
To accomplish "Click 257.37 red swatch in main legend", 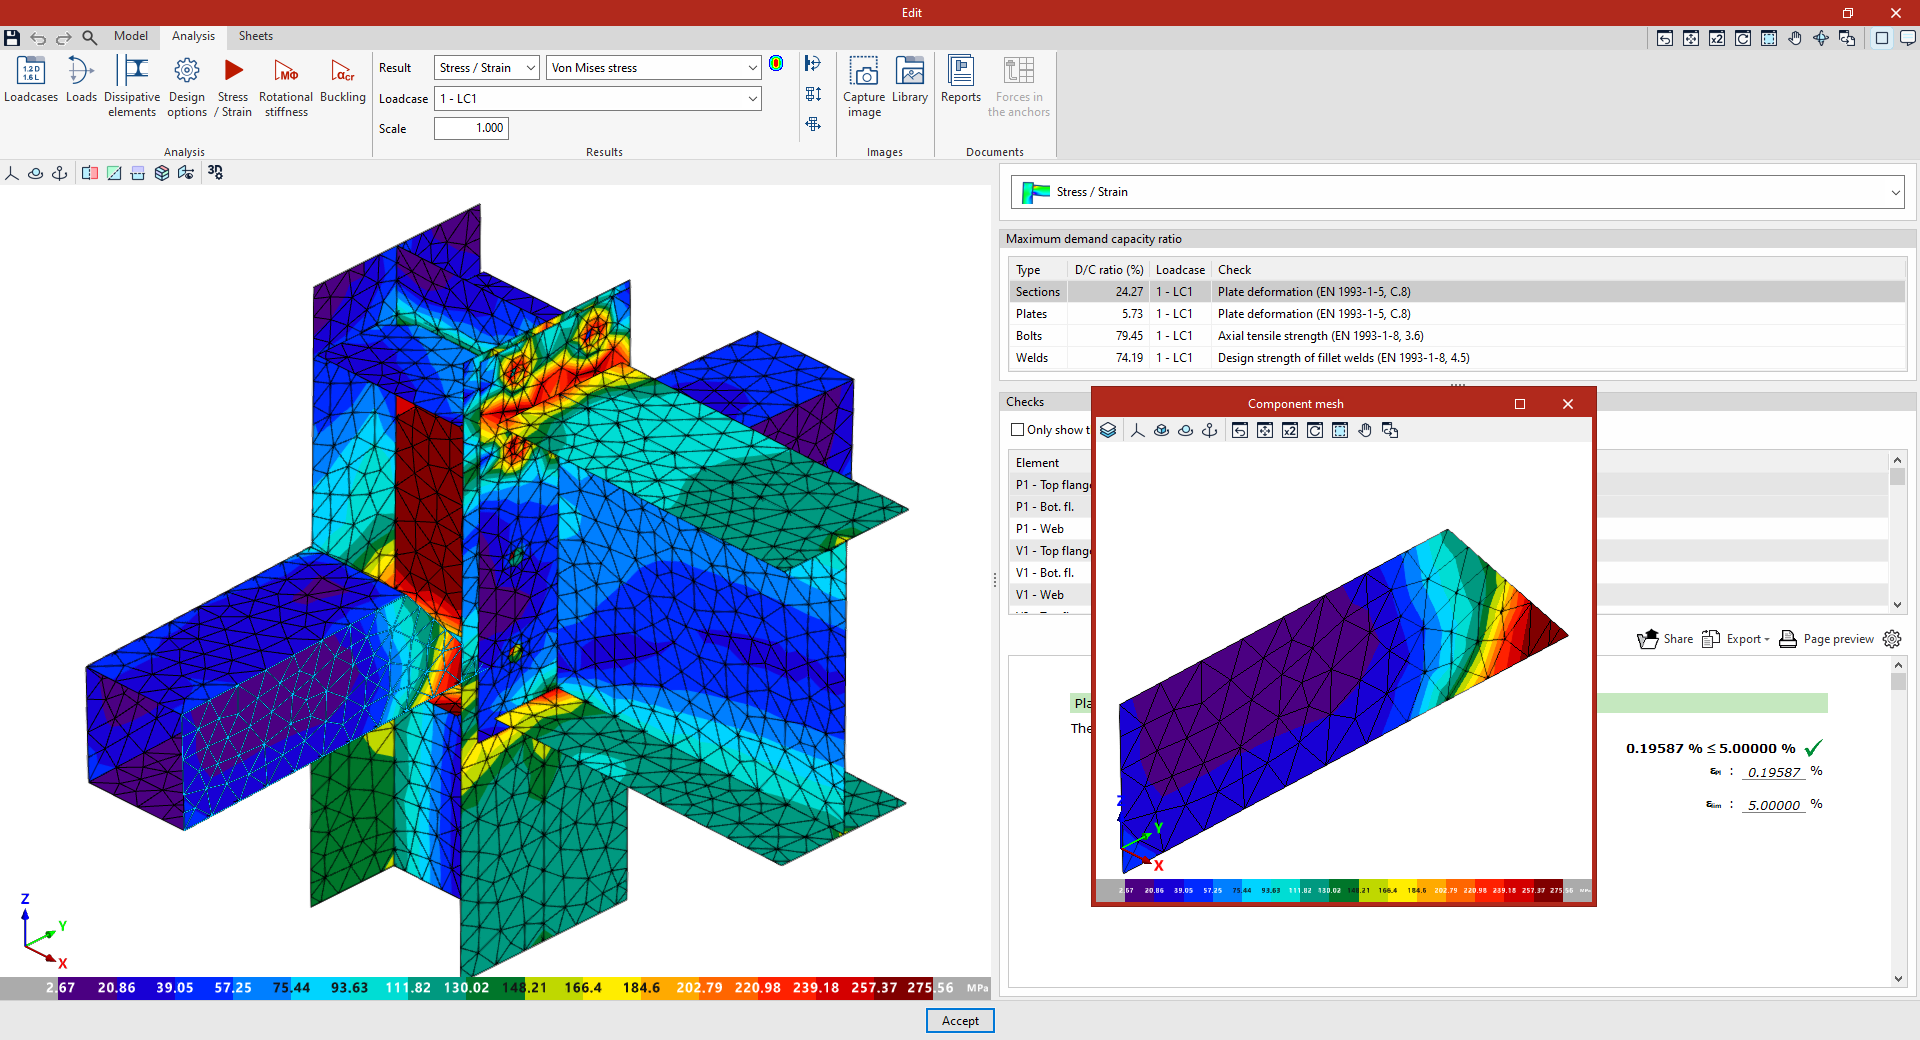I will pyautogui.click(x=874, y=988).
